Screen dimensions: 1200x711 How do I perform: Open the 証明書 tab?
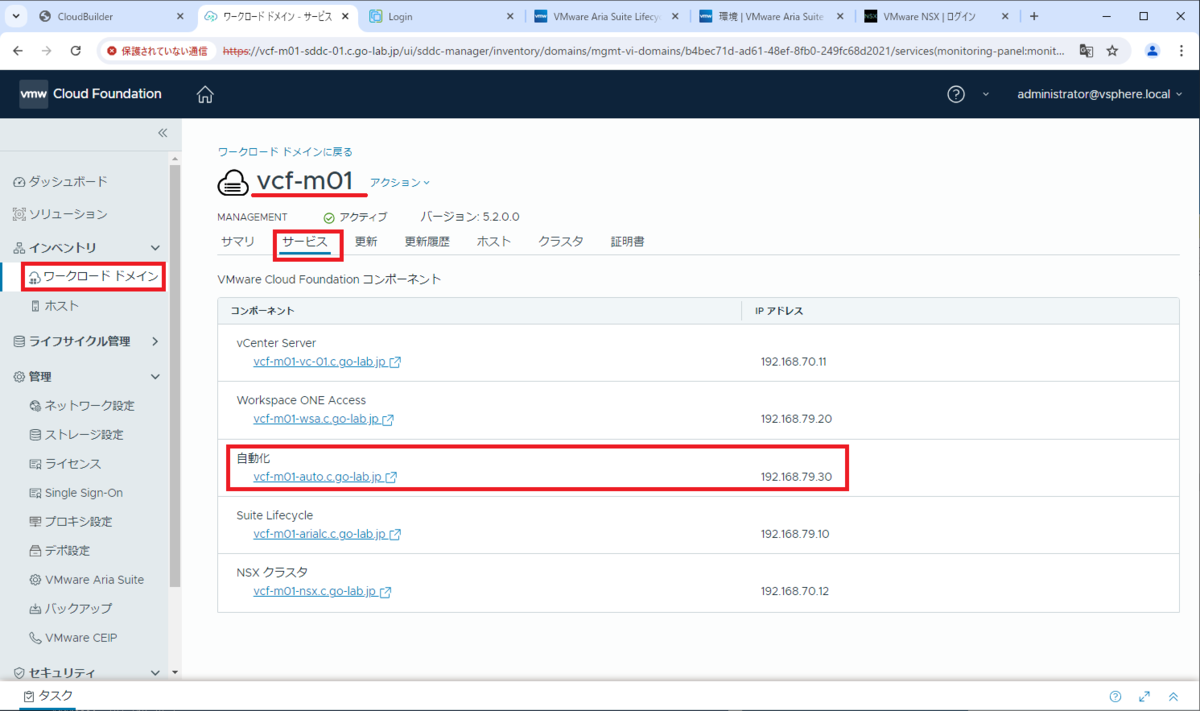(x=627, y=242)
